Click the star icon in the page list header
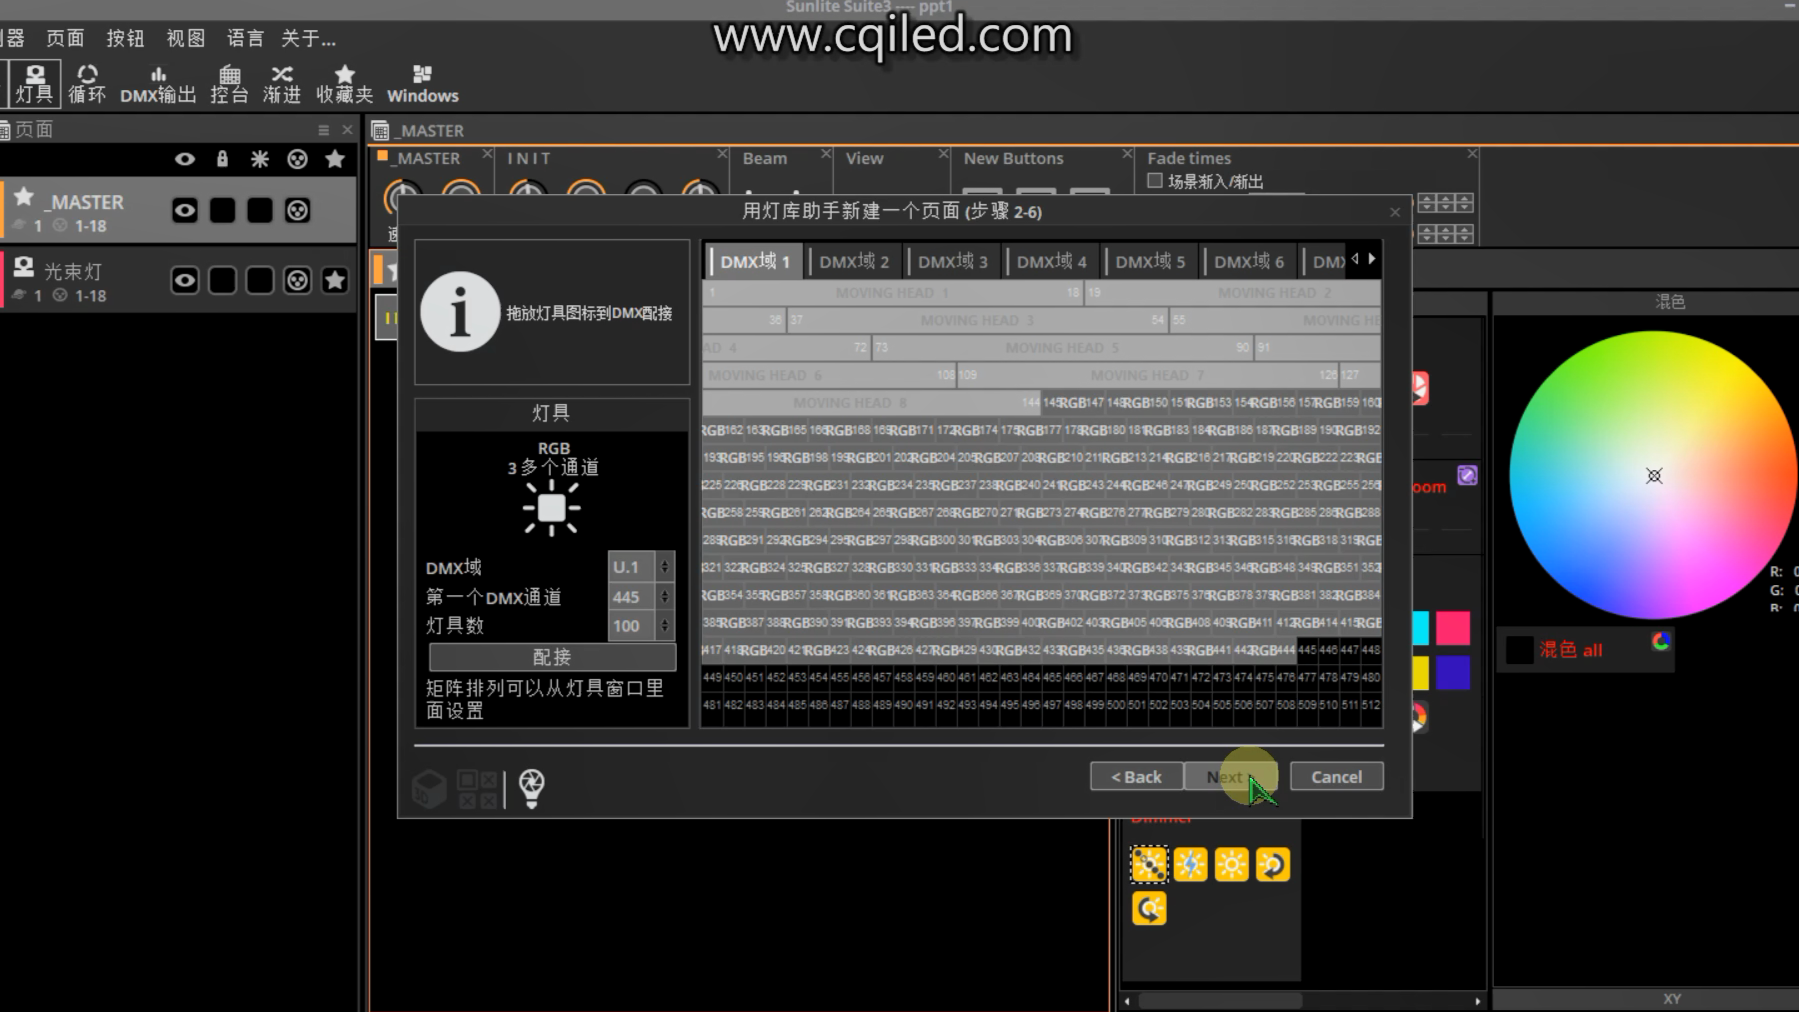Image resolution: width=1799 pixels, height=1012 pixels. point(335,159)
